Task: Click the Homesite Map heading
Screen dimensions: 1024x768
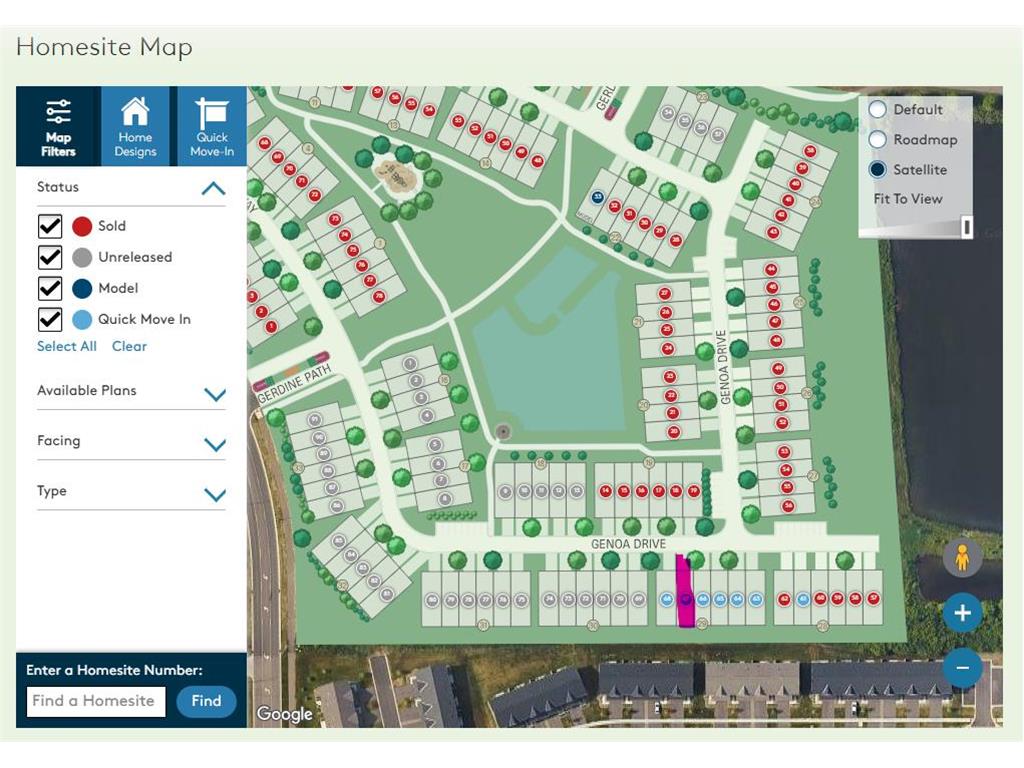Action: click(x=104, y=47)
